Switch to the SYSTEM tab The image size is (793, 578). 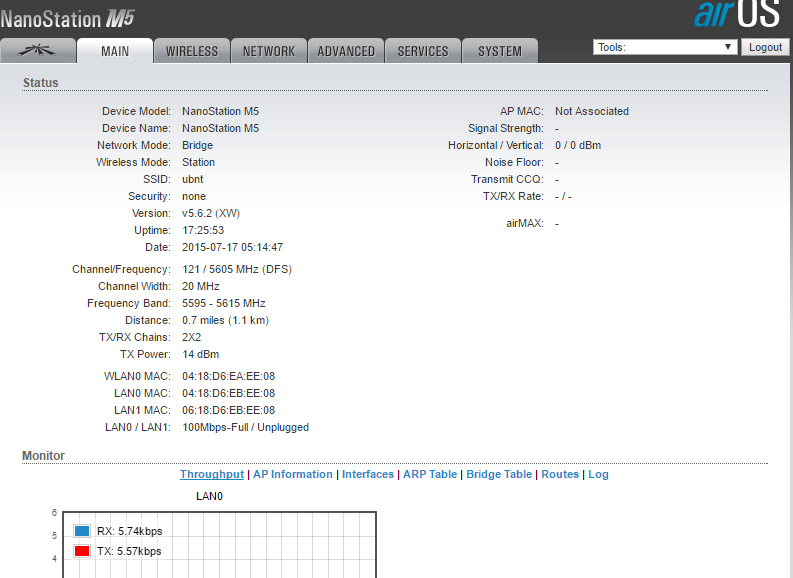(500, 51)
